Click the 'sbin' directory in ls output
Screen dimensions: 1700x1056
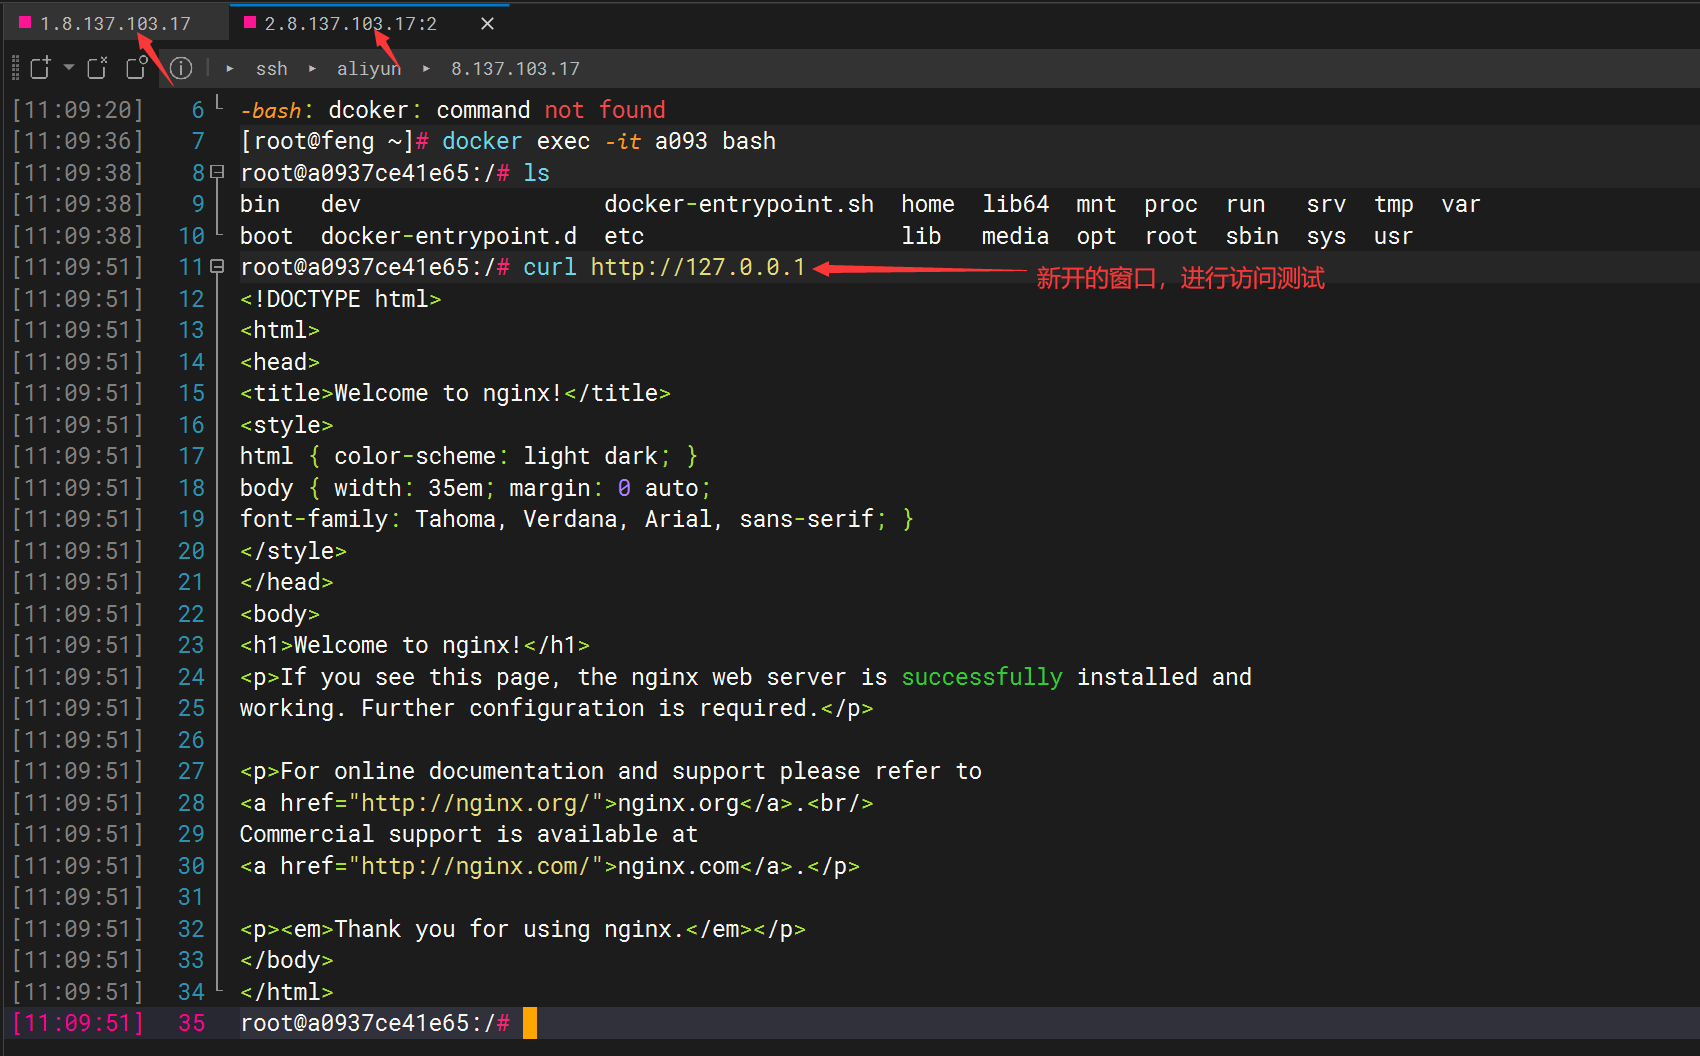click(1252, 236)
